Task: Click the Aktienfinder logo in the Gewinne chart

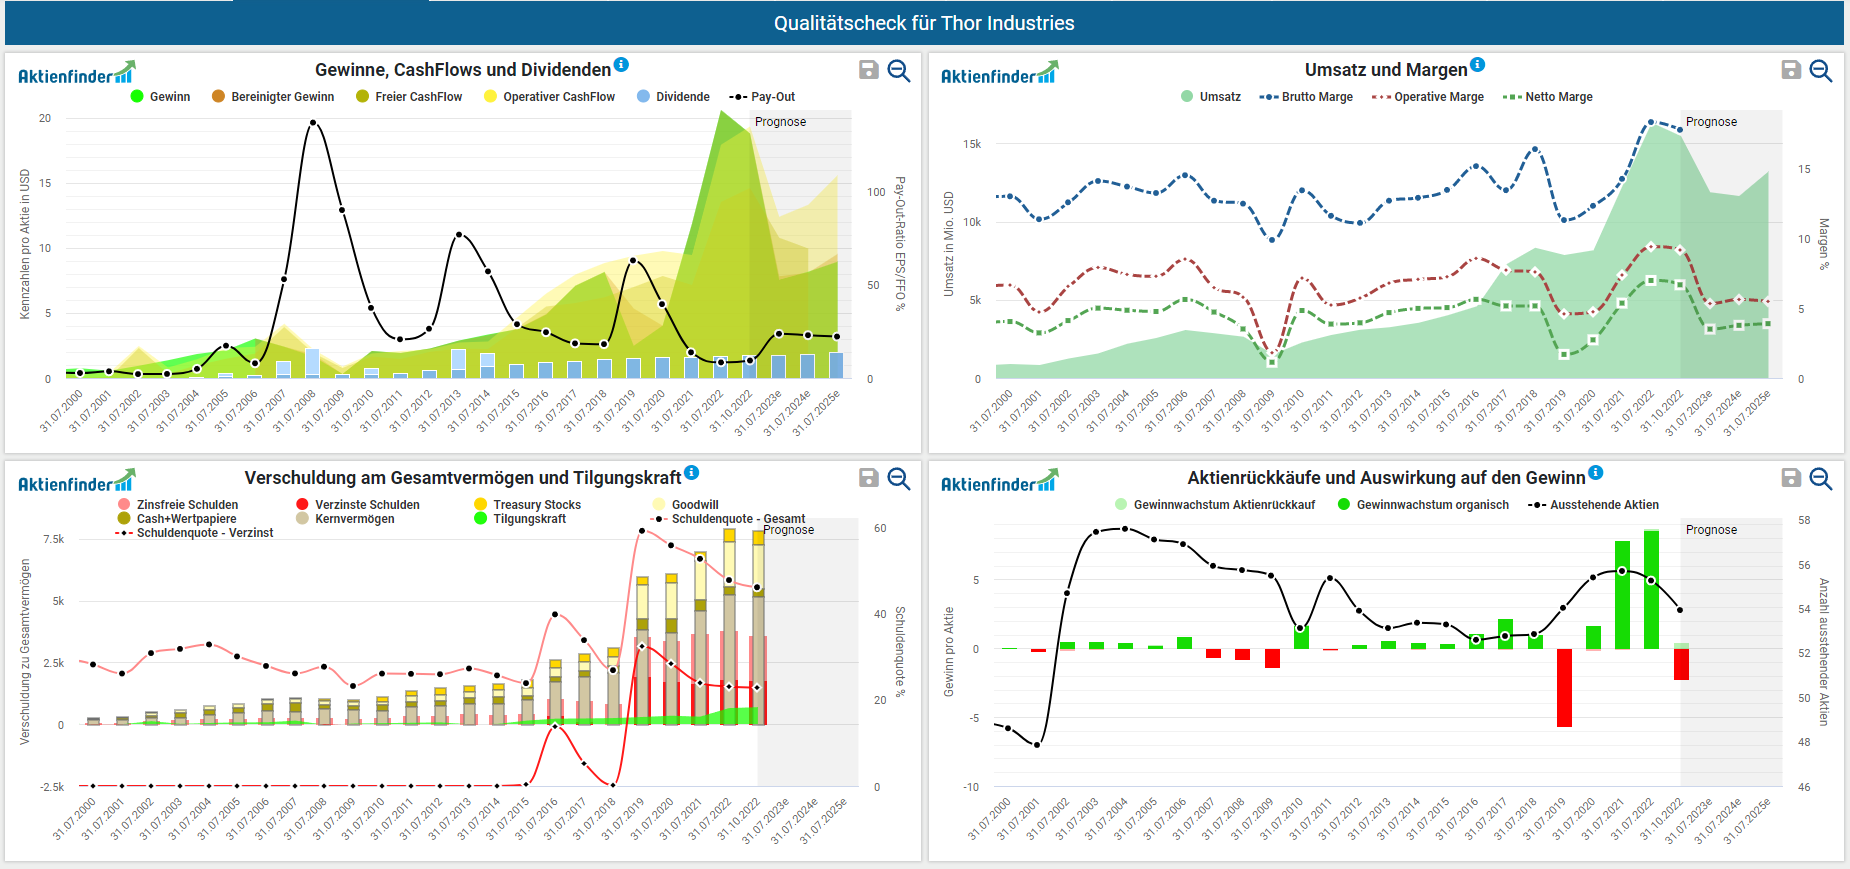Action: (x=76, y=73)
